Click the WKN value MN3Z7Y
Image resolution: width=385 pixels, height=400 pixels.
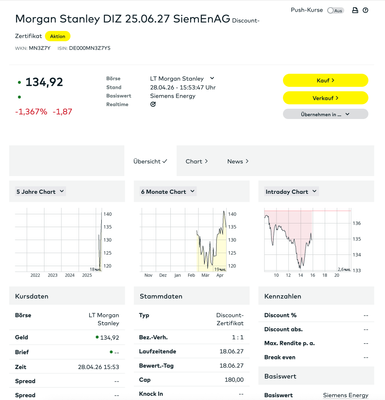40,48
